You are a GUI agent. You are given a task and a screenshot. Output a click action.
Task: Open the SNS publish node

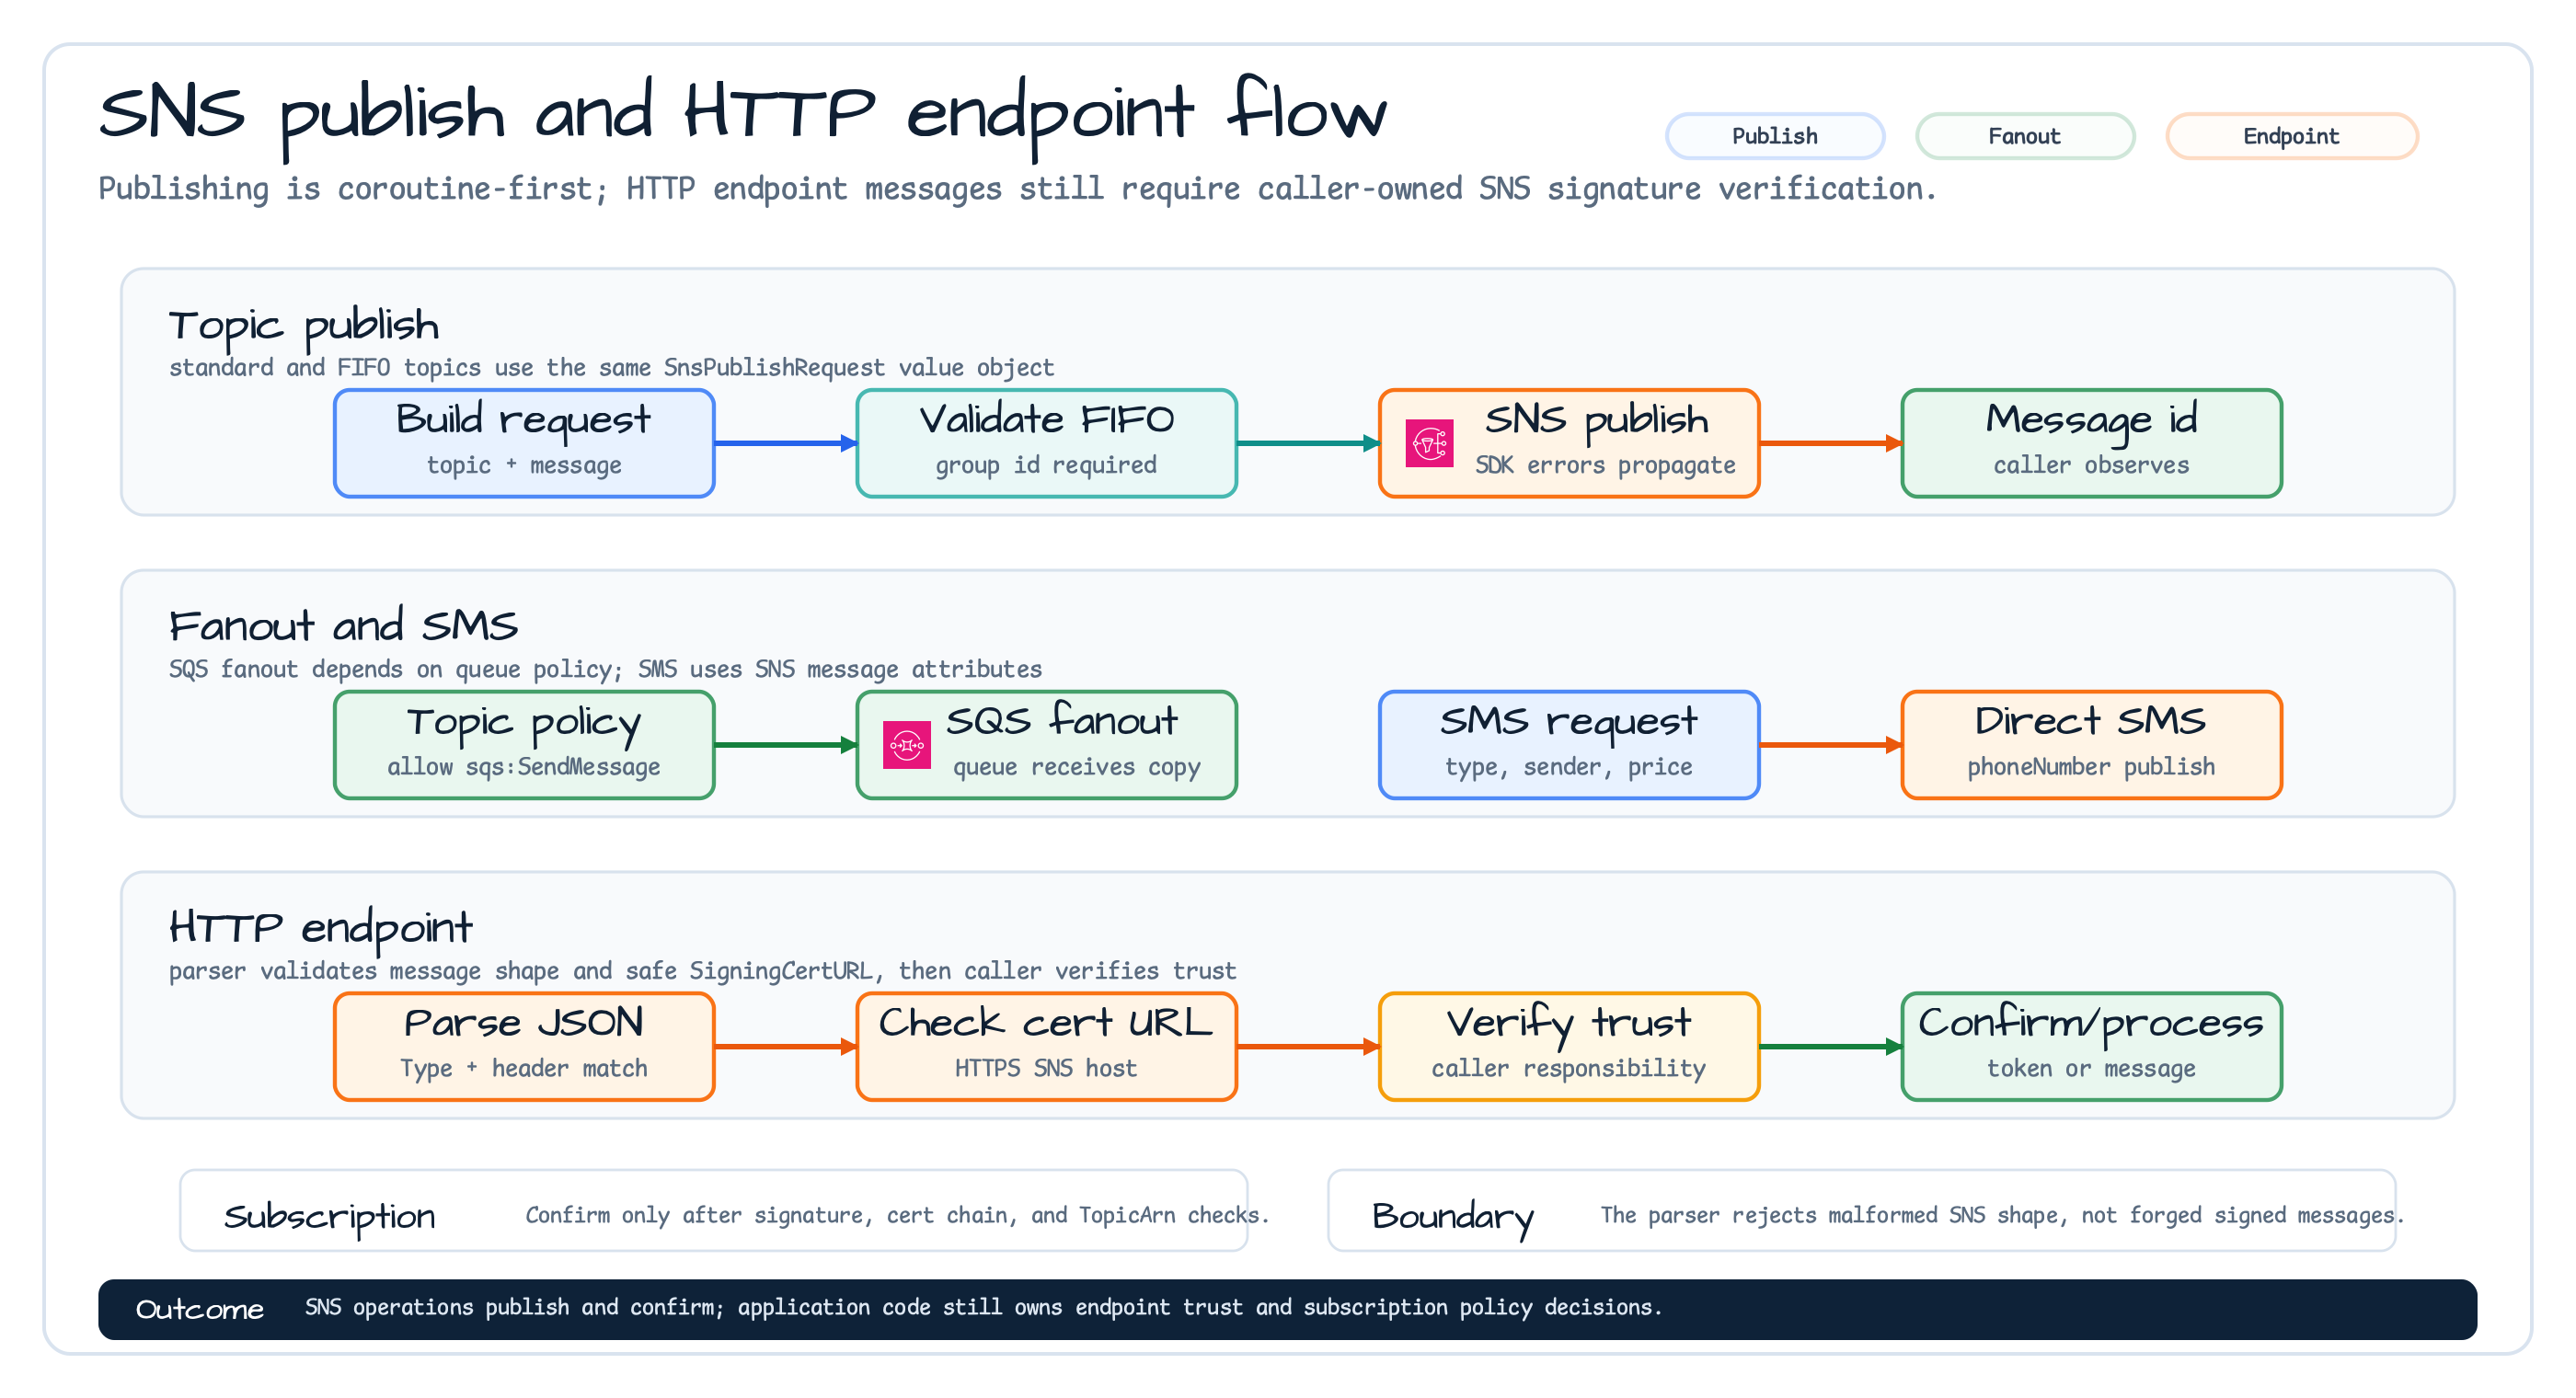click(x=1568, y=443)
